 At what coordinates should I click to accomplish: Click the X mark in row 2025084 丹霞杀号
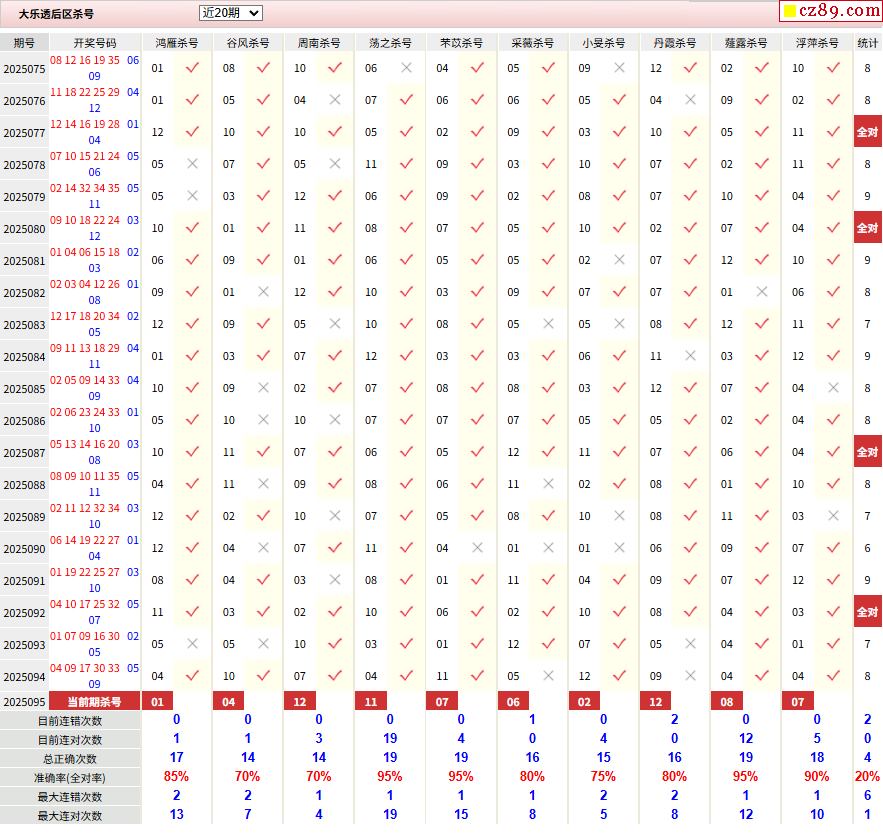690,356
